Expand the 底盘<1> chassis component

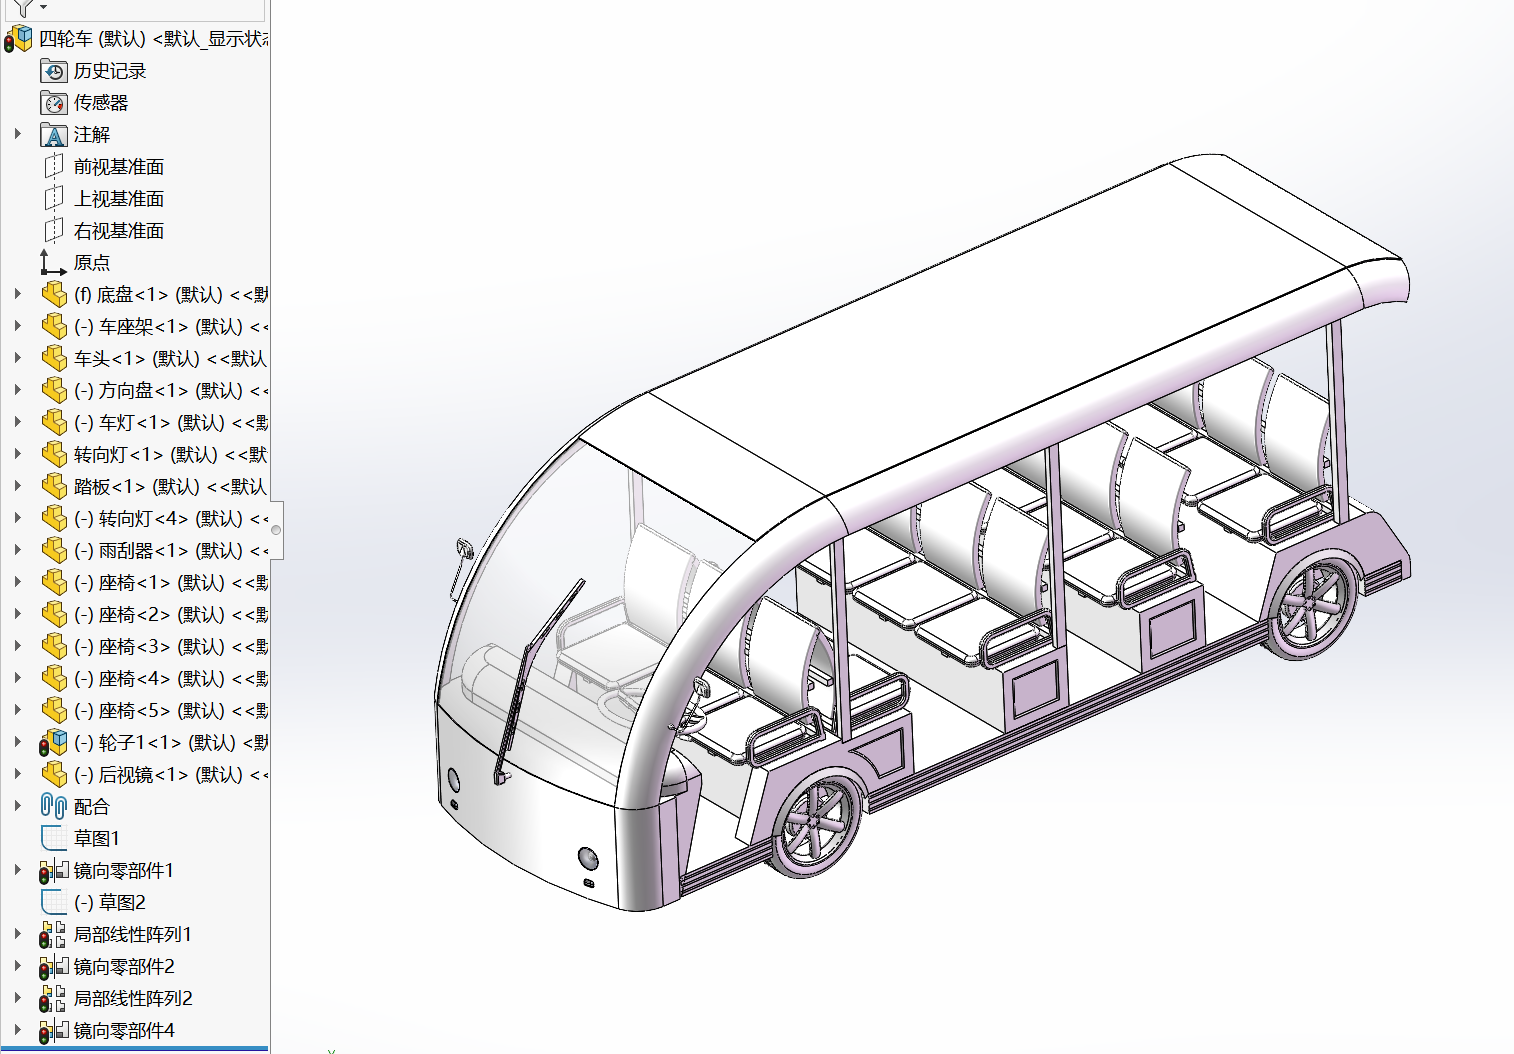tap(17, 294)
